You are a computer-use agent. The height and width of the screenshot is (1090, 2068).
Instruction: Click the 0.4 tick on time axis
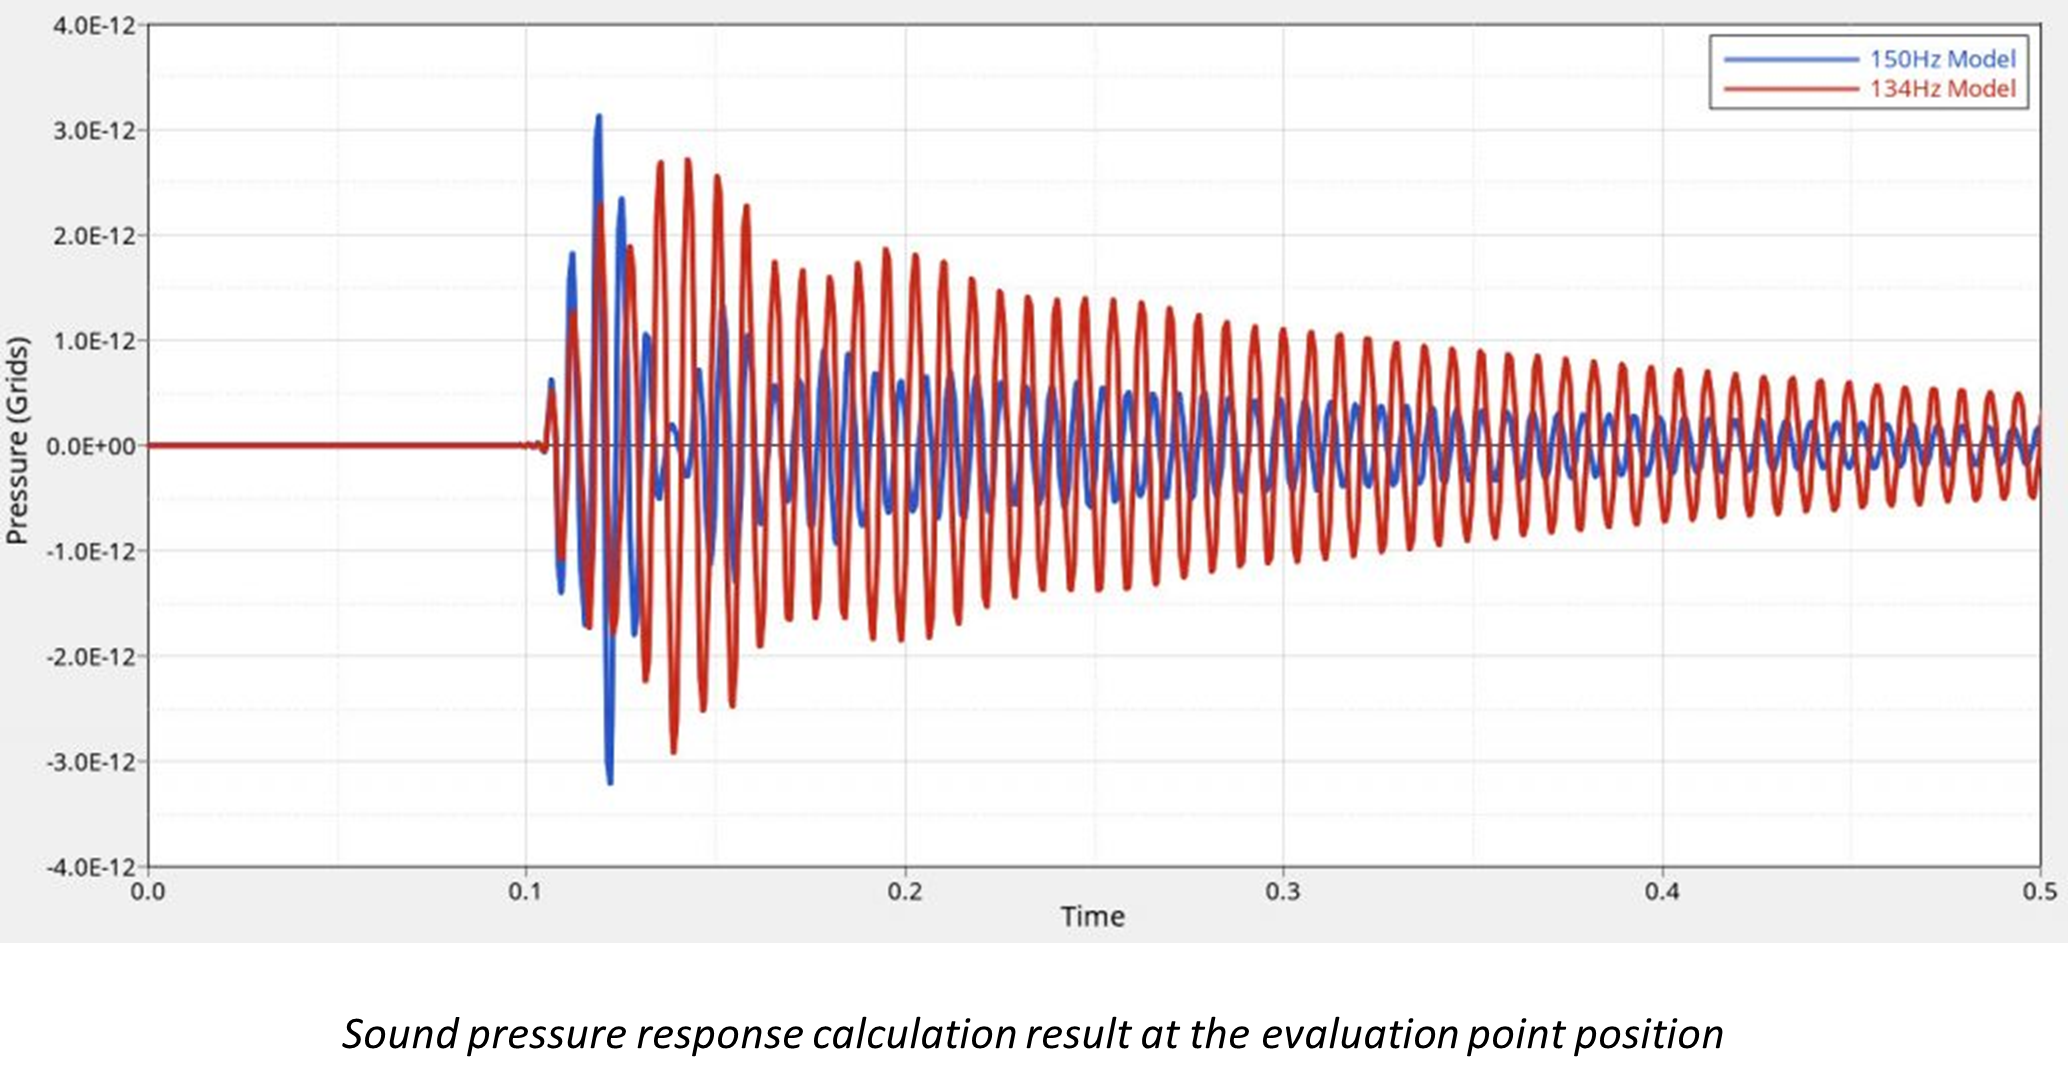click(x=1662, y=890)
